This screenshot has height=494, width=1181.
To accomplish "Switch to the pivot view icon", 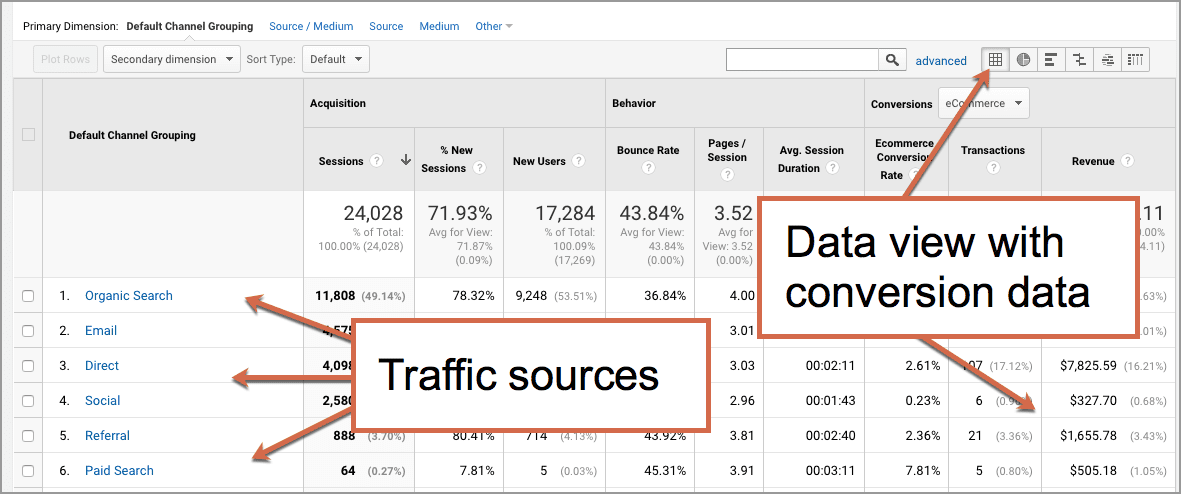I will (x=1136, y=59).
